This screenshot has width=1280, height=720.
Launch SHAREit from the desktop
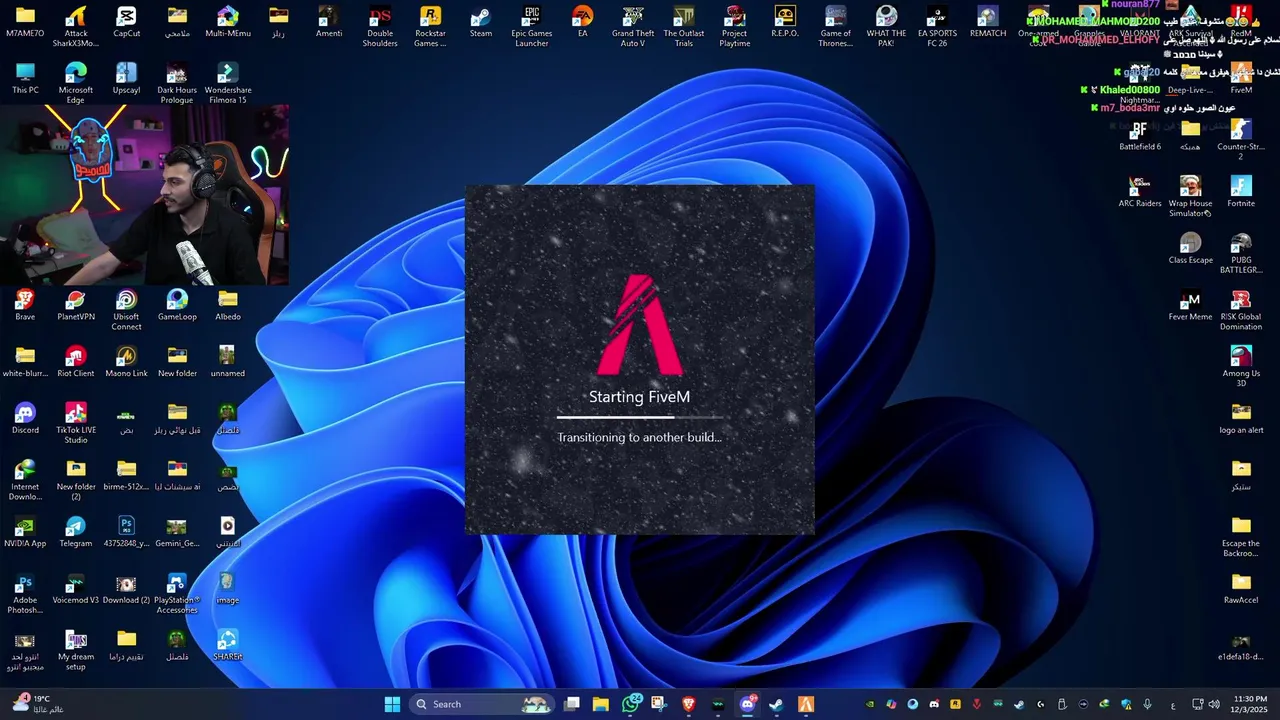(228, 646)
